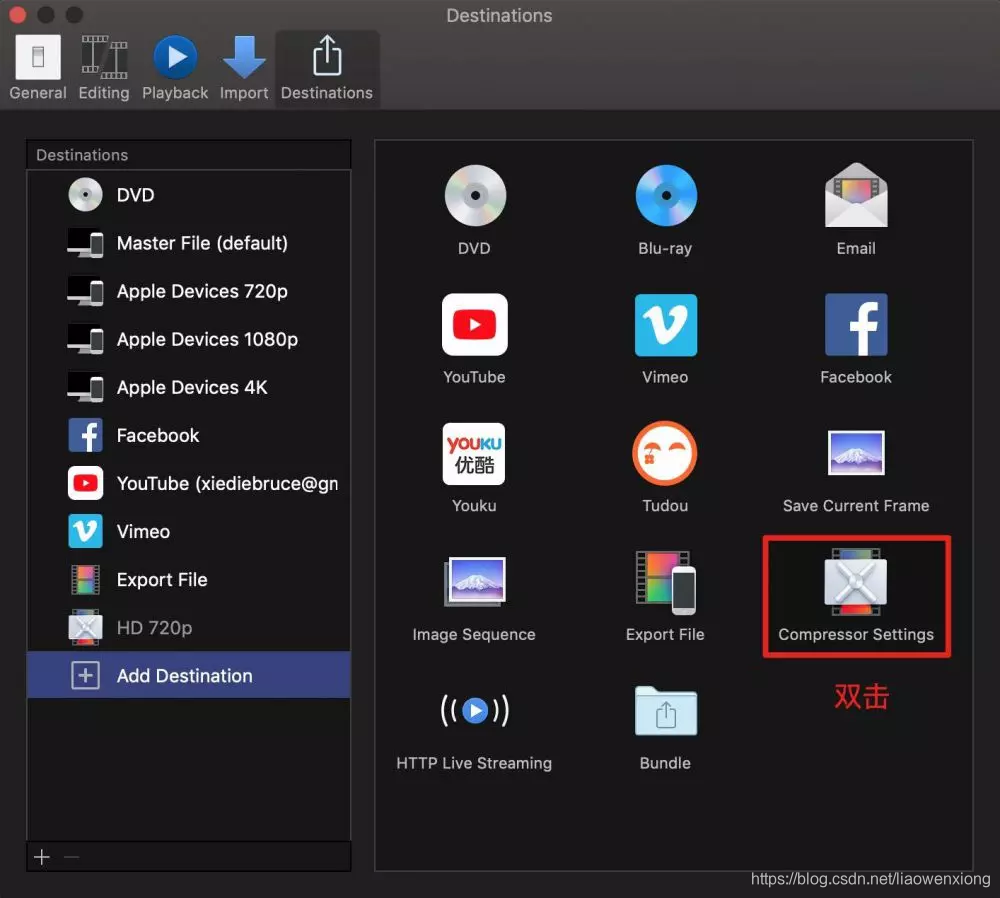The width and height of the screenshot is (1000, 898).
Task: Select the YouTube (xiediebruce@gn row
Action: [189, 483]
